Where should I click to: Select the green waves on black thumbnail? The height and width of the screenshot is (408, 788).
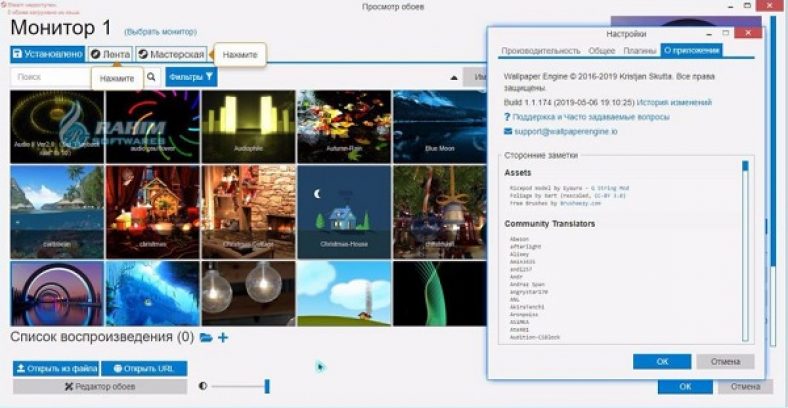pyautogui.click(x=439, y=293)
